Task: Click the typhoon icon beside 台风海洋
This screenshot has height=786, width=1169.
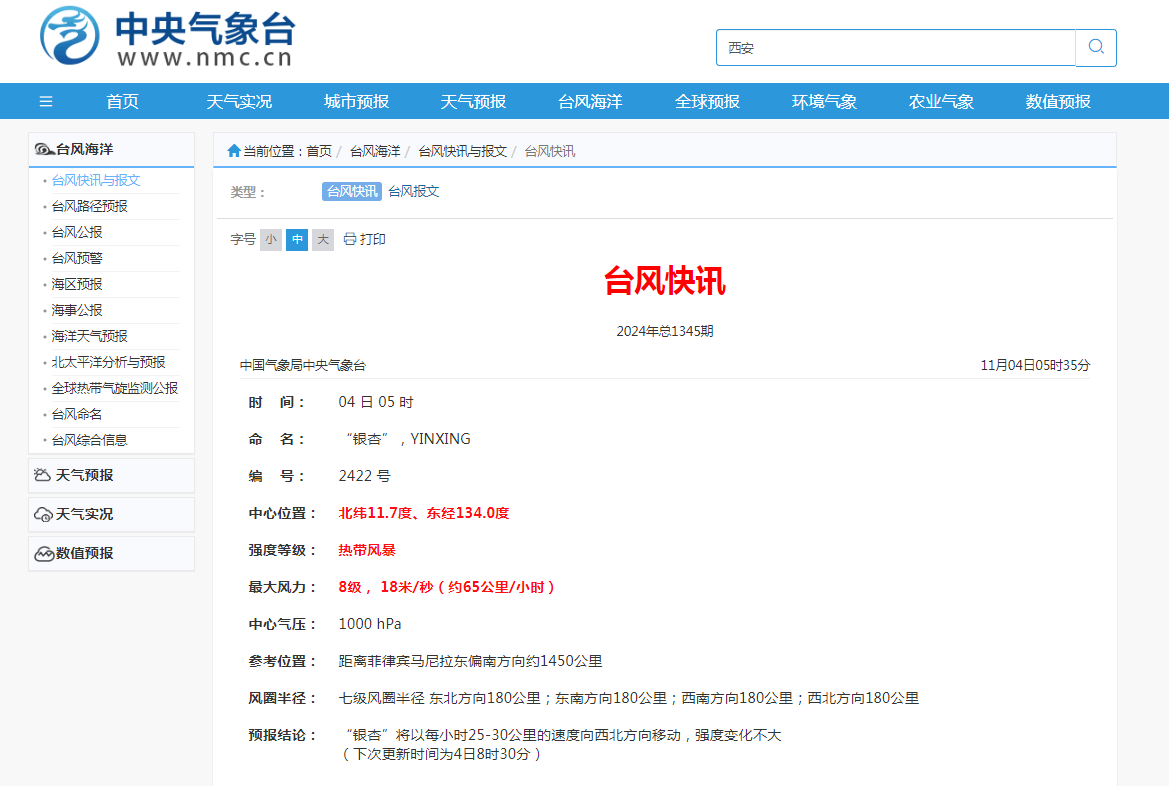Action: click(x=44, y=150)
